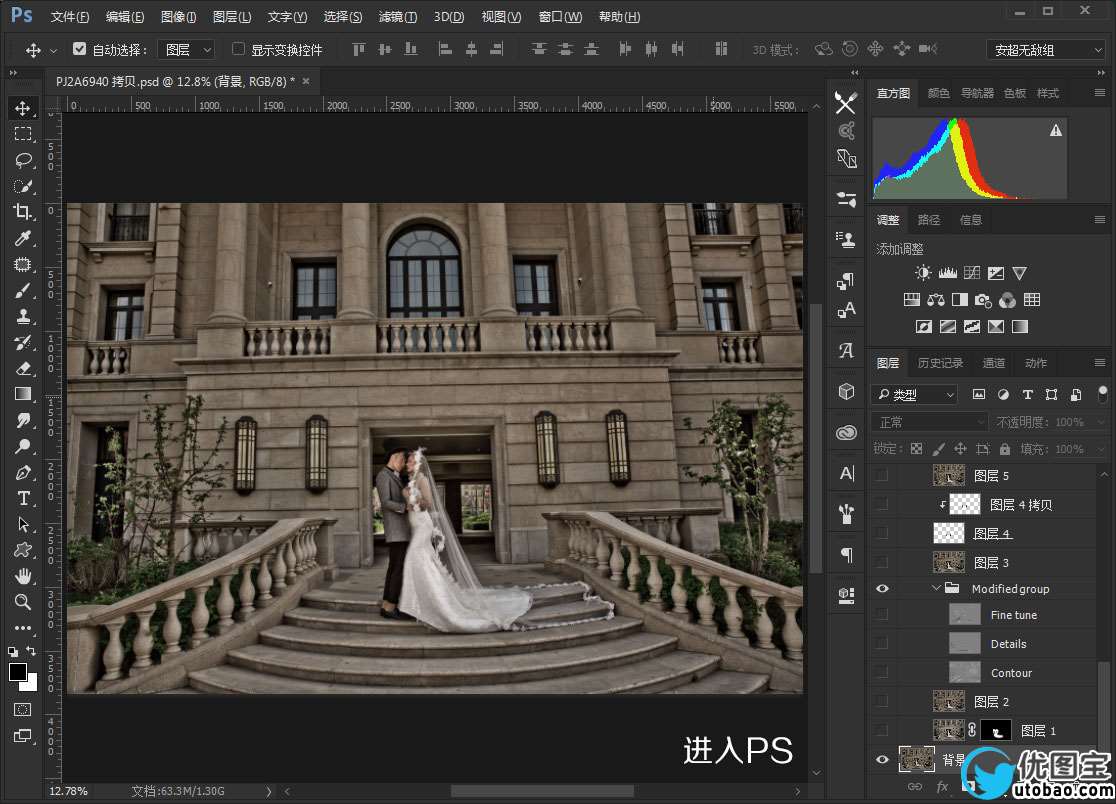
Task: Select the Eyedropper tool
Action: pyautogui.click(x=23, y=238)
